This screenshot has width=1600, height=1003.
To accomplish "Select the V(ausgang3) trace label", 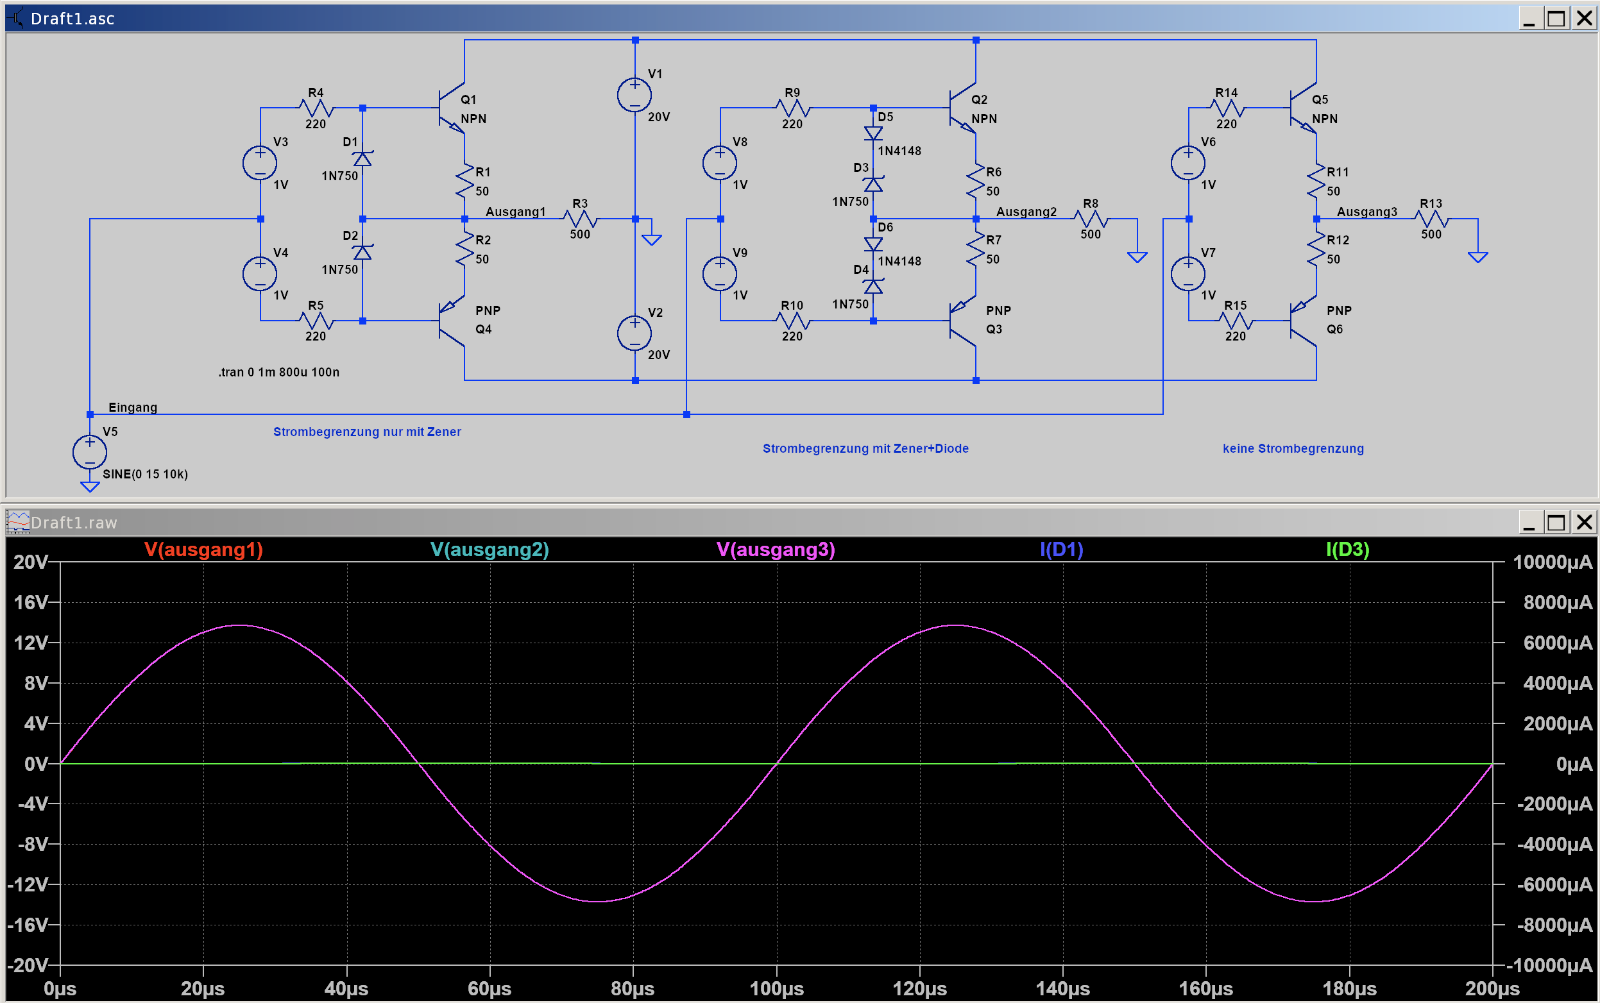I will (776, 549).
